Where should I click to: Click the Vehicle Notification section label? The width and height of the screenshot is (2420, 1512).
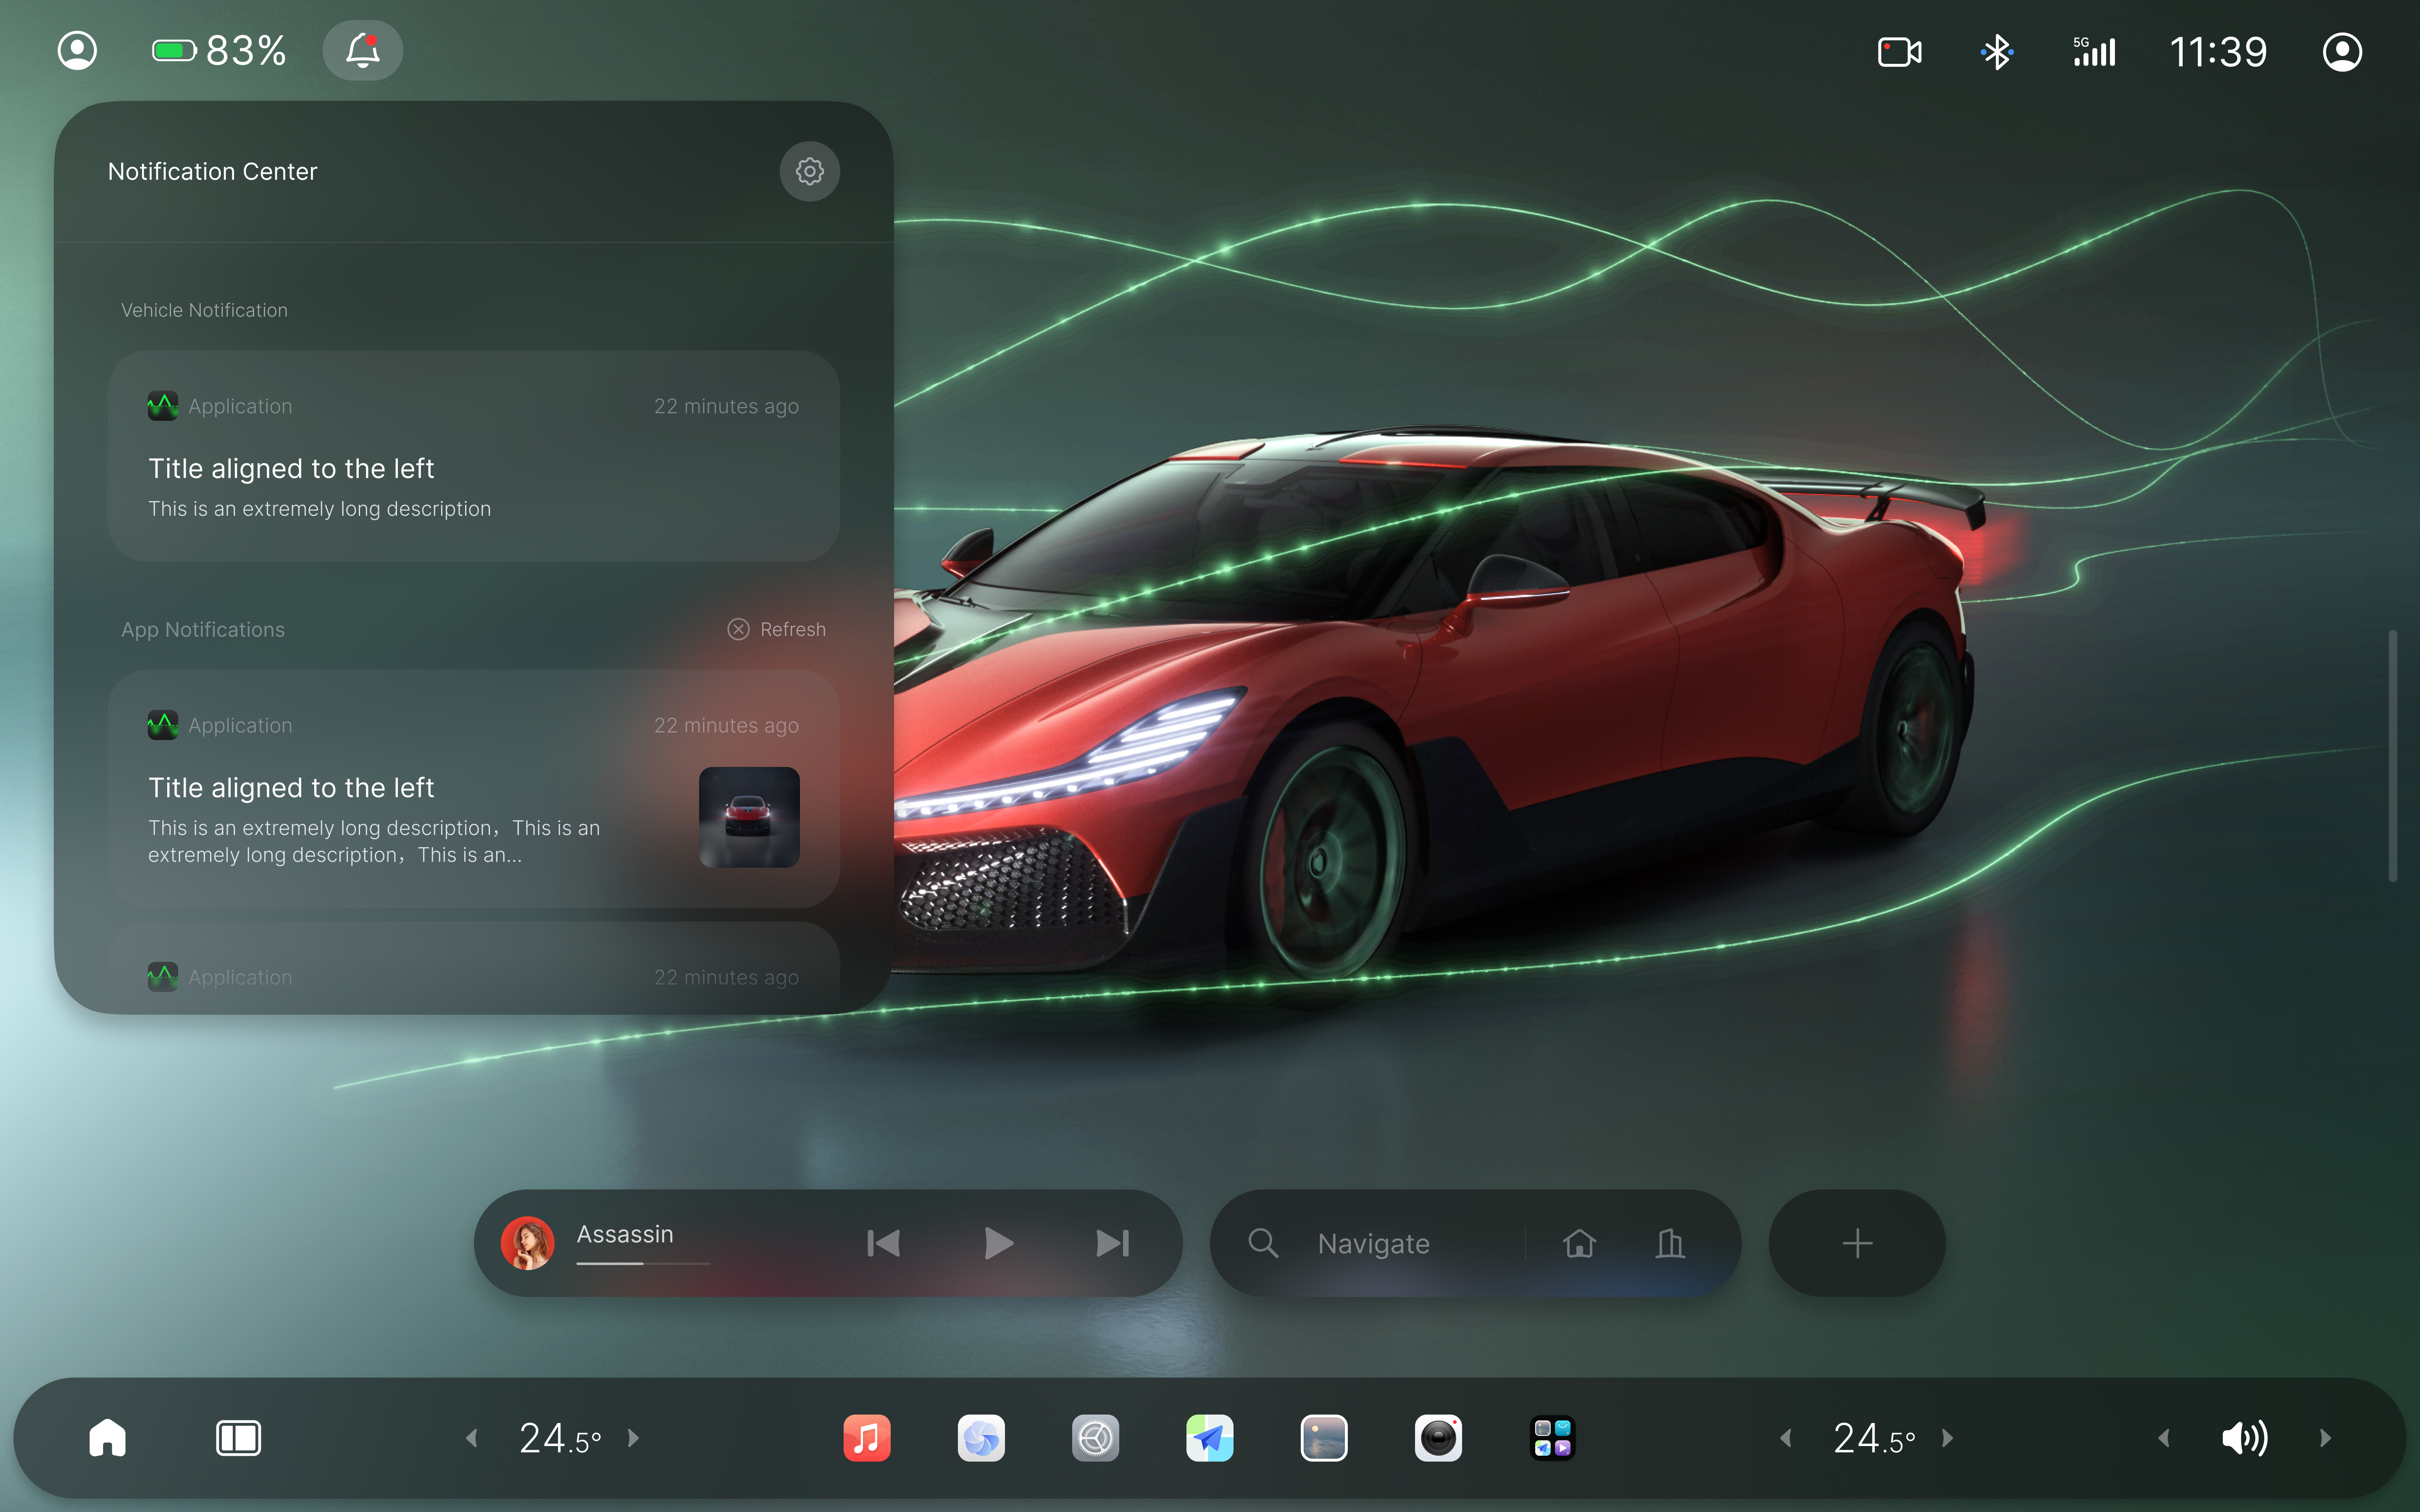click(x=204, y=310)
